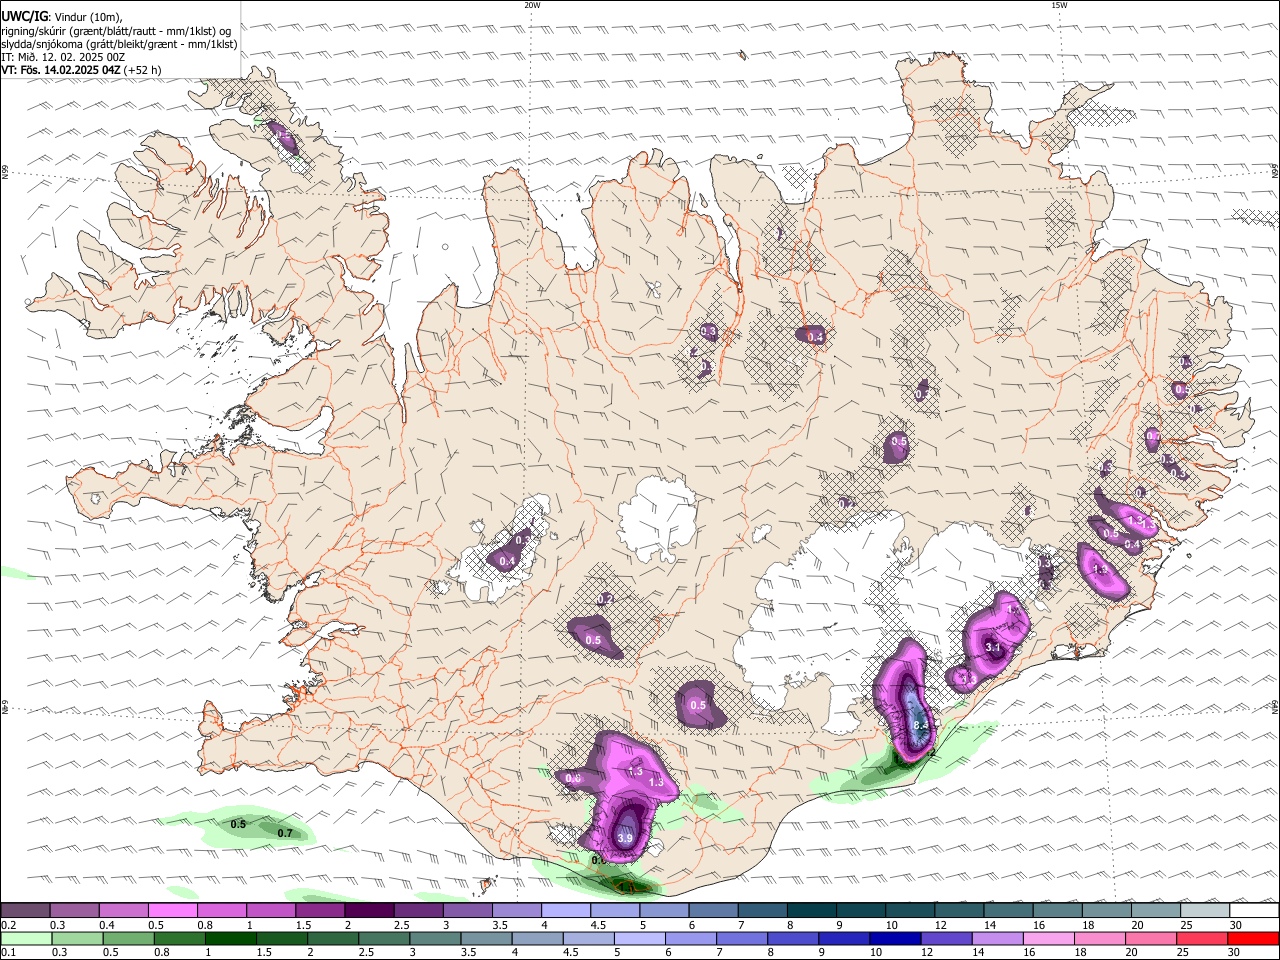The width and height of the screenshot is (1280, 960).
Task: Pick light grey snow swatch between 25 and 30
Action: pyautogui.click(x=1204, y=910)
